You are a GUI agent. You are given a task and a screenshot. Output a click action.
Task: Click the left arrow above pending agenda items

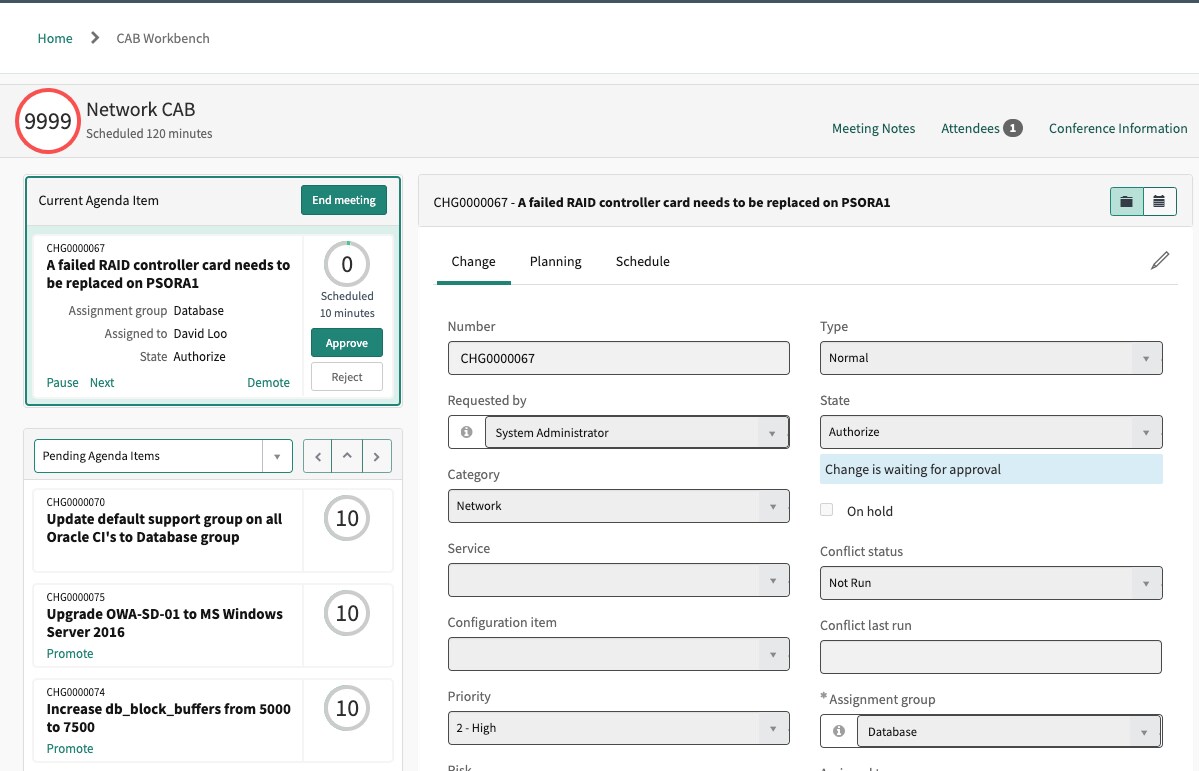[x=316, y=456]
